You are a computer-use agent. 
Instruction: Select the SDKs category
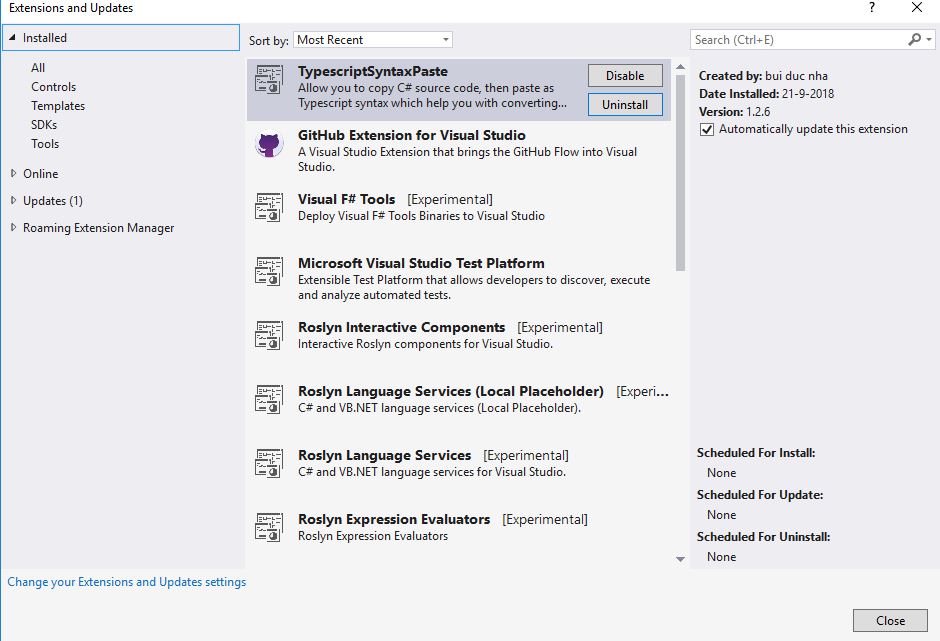click(44, 125)
